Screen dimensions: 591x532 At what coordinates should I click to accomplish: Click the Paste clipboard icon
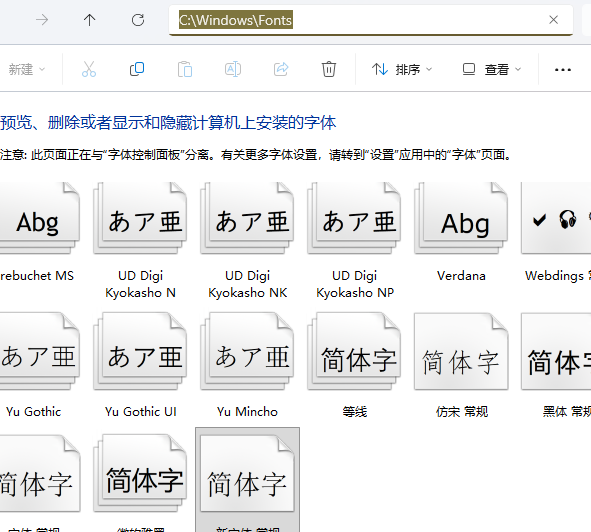click(x=185, y=69)
